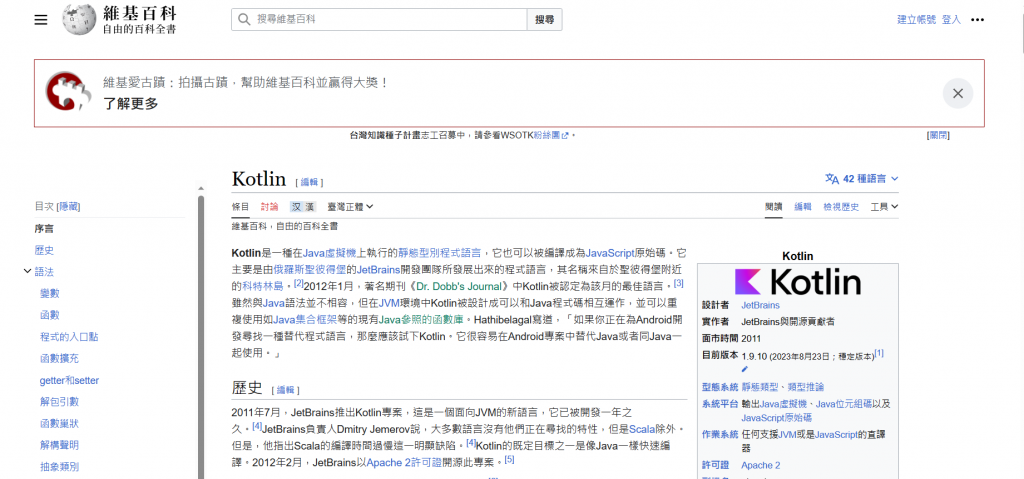Viewport: 1024px width, 479px height.
Task: Go to 變數 in the contents
Action: tap(50, 293)
